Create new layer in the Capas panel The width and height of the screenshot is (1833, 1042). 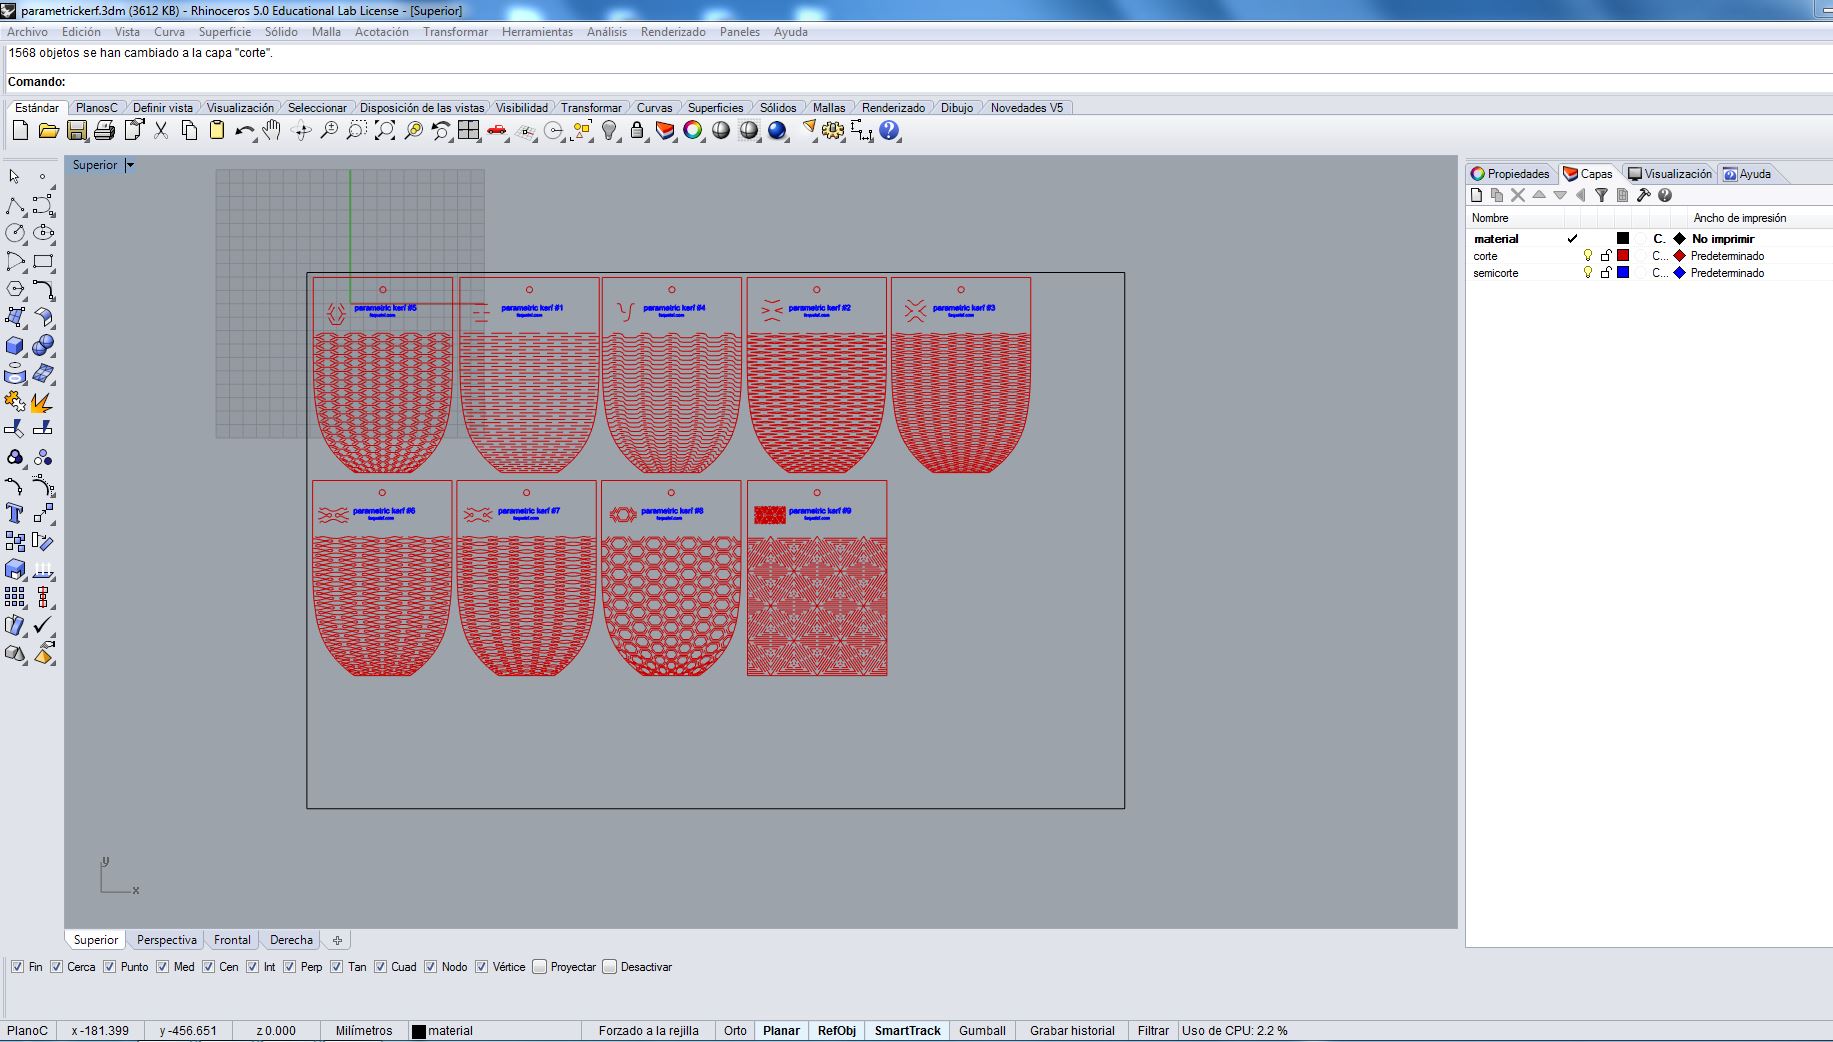(x=1476, y=196)
